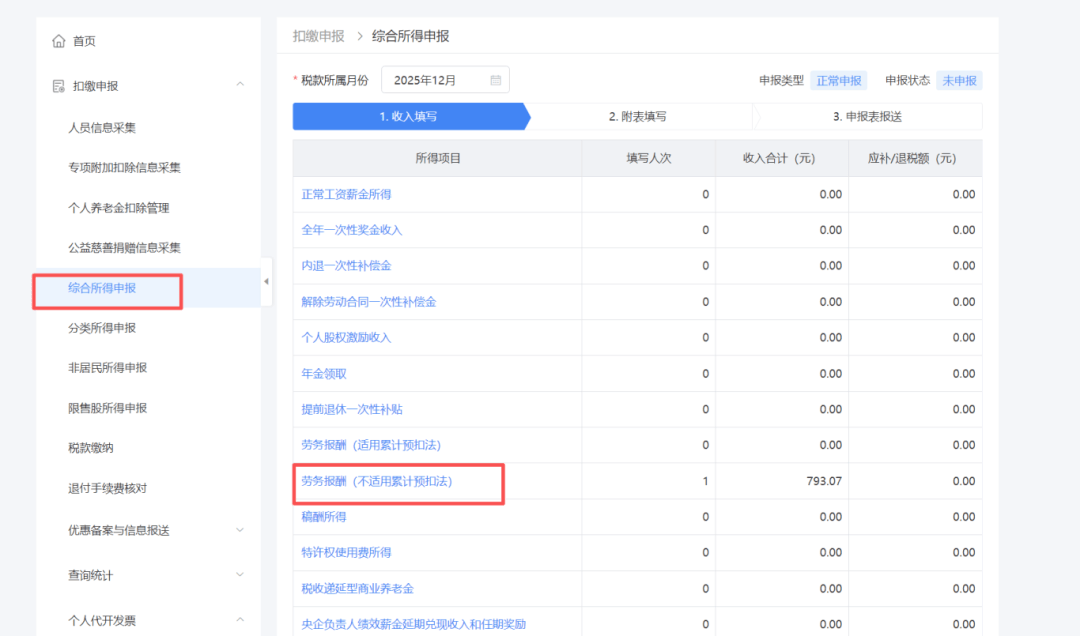Click the 全年一次性奖金收入 link
The image size is (1080, 636).
click(x=351, y=230)
